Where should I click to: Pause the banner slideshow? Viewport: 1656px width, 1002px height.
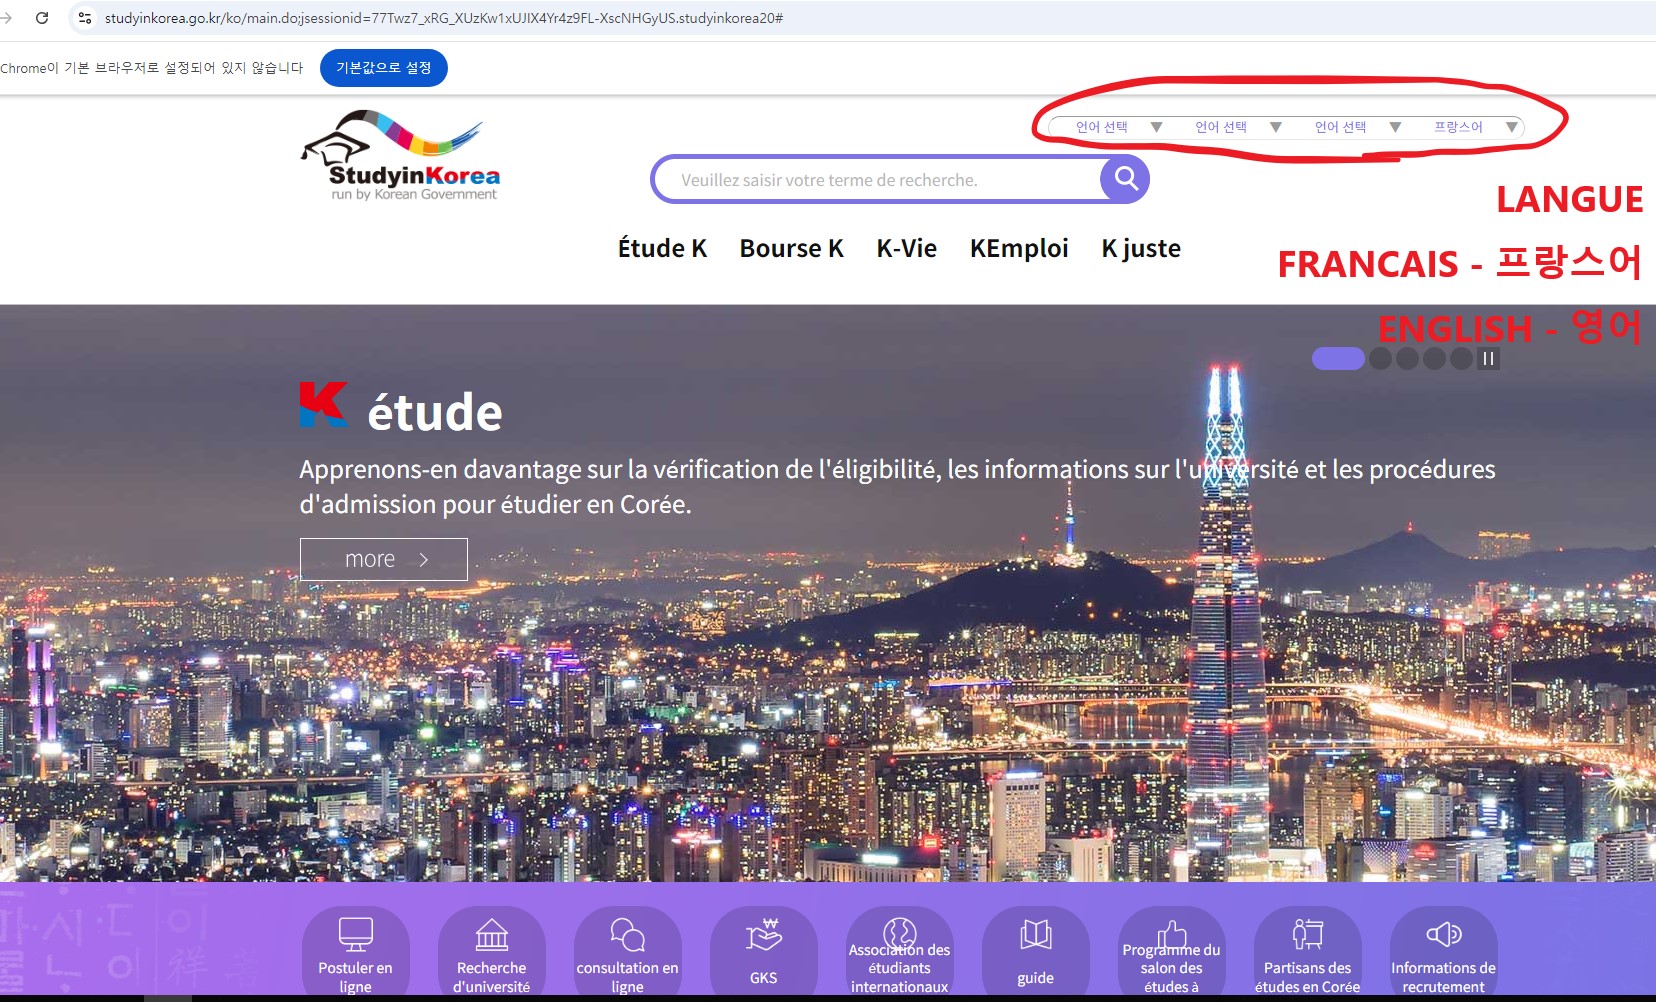(x=1488, y=359)
